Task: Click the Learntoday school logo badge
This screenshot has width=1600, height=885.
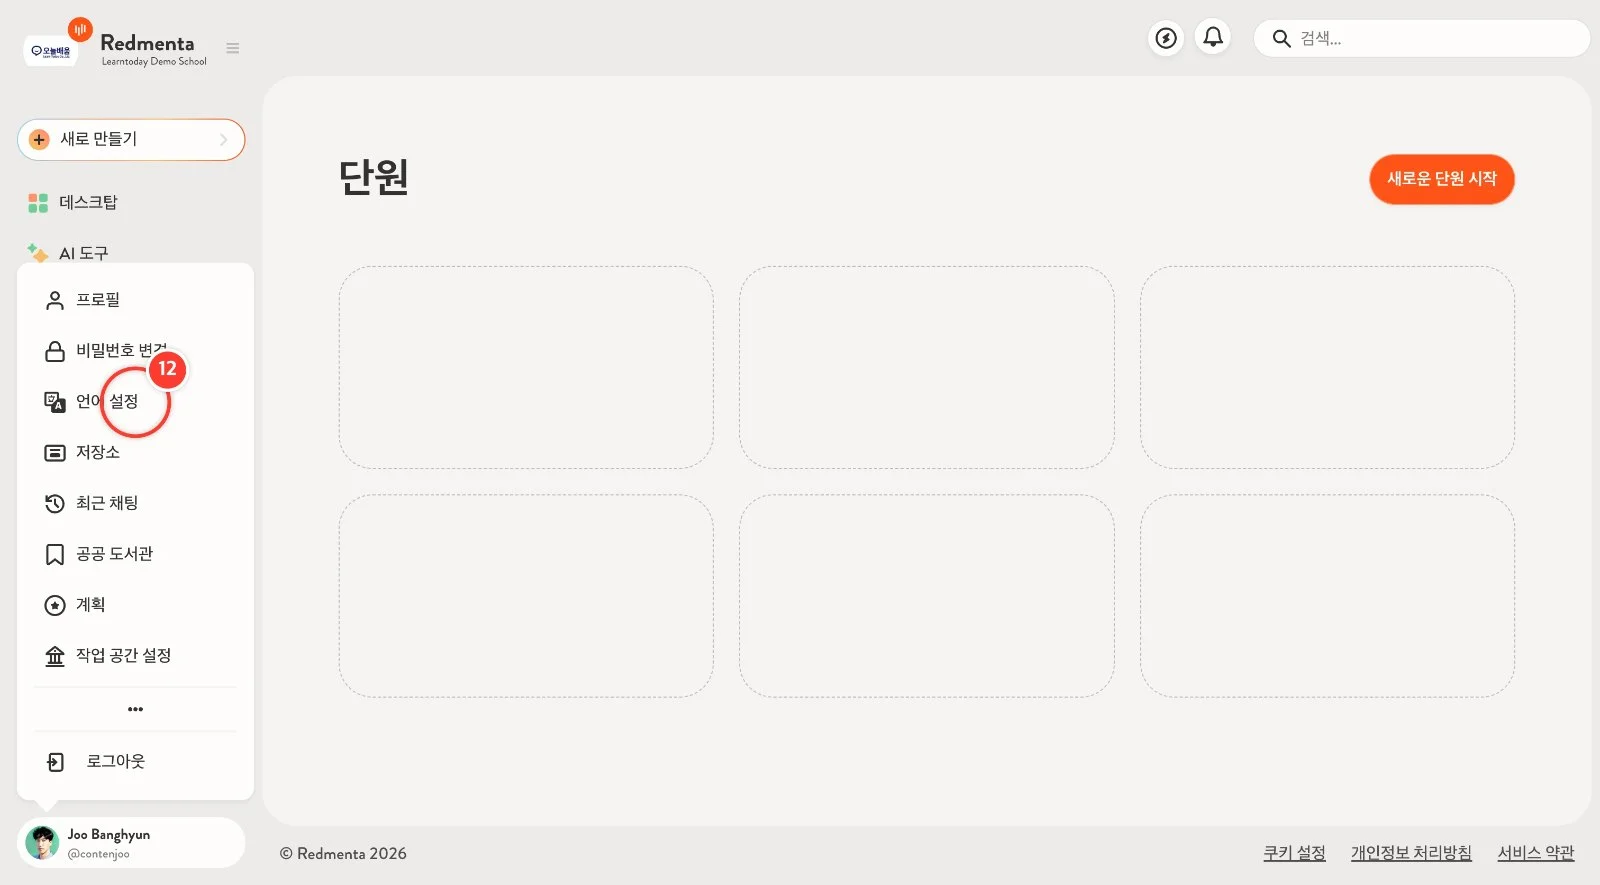Action: point(51,51)
